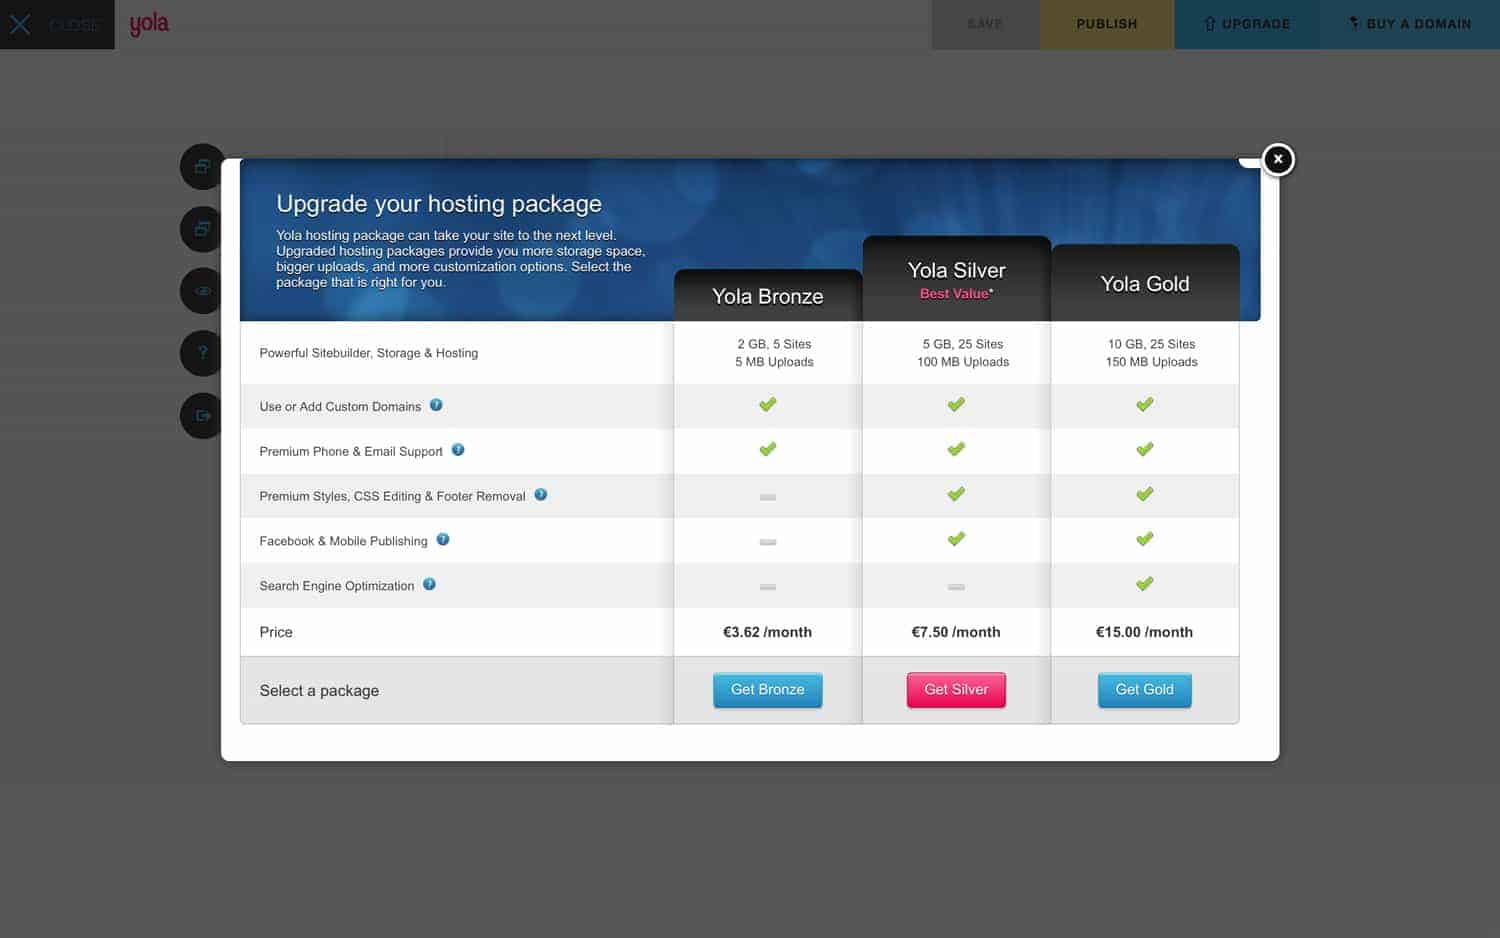Click BUY A DOMAIN in top bar

point(1410,24)
